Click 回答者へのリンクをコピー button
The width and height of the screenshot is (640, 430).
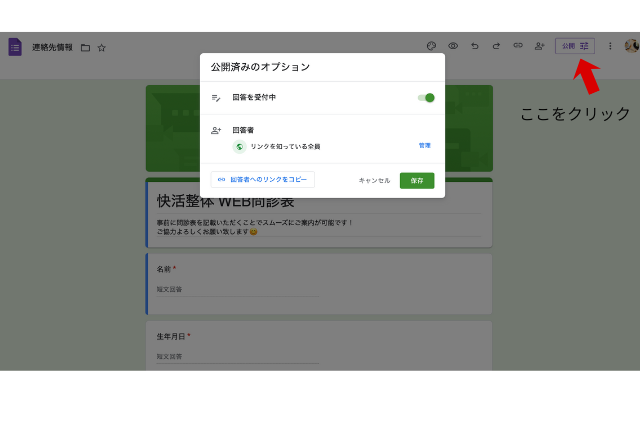pyautogui.click(x=262, y=180)
